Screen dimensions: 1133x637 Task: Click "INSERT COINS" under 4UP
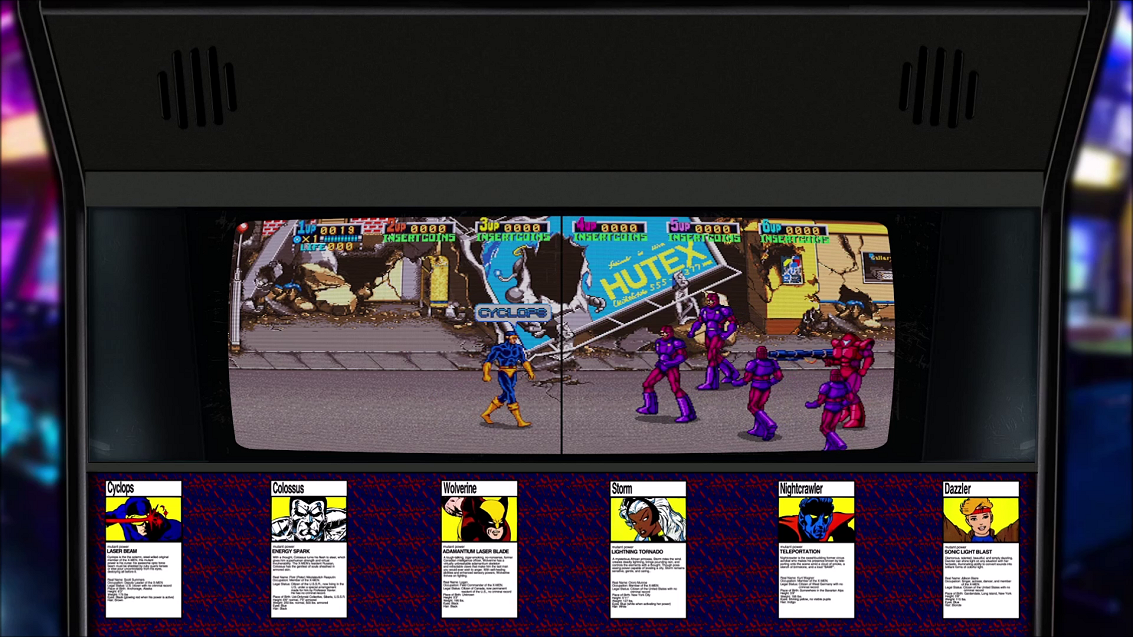click(x=611, y=237)
